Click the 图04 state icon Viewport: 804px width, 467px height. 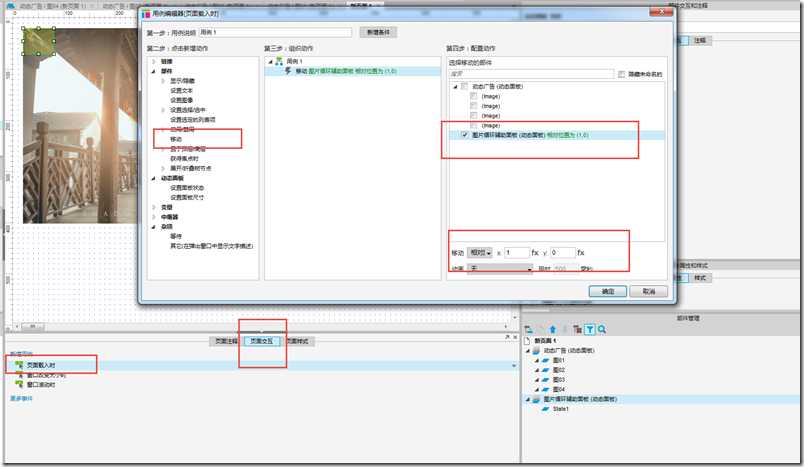[546, 390]
